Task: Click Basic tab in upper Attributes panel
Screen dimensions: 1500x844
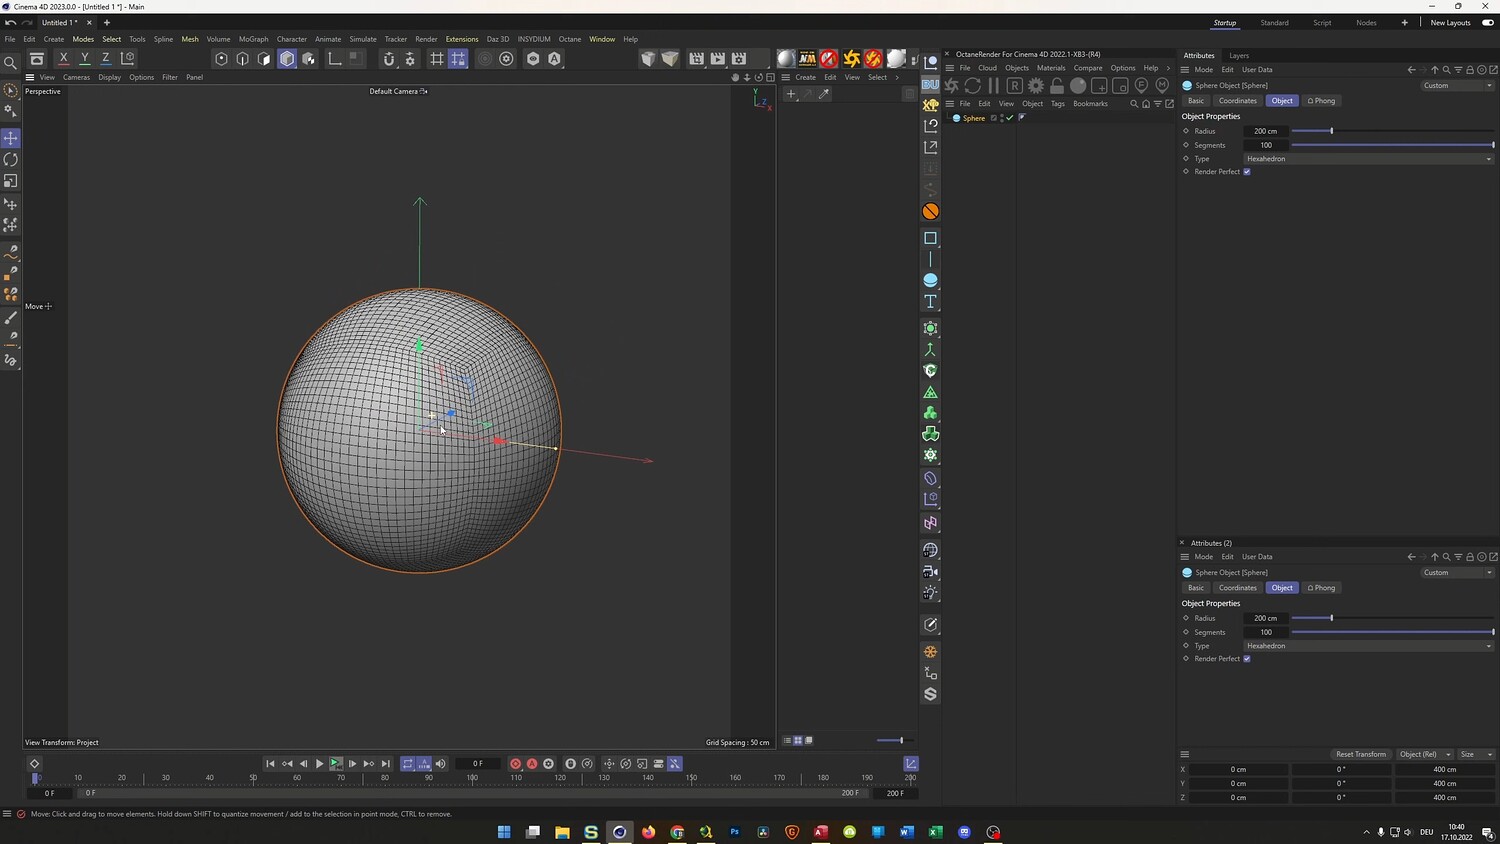Action: pyautogui.click(x=1196, y=101)
